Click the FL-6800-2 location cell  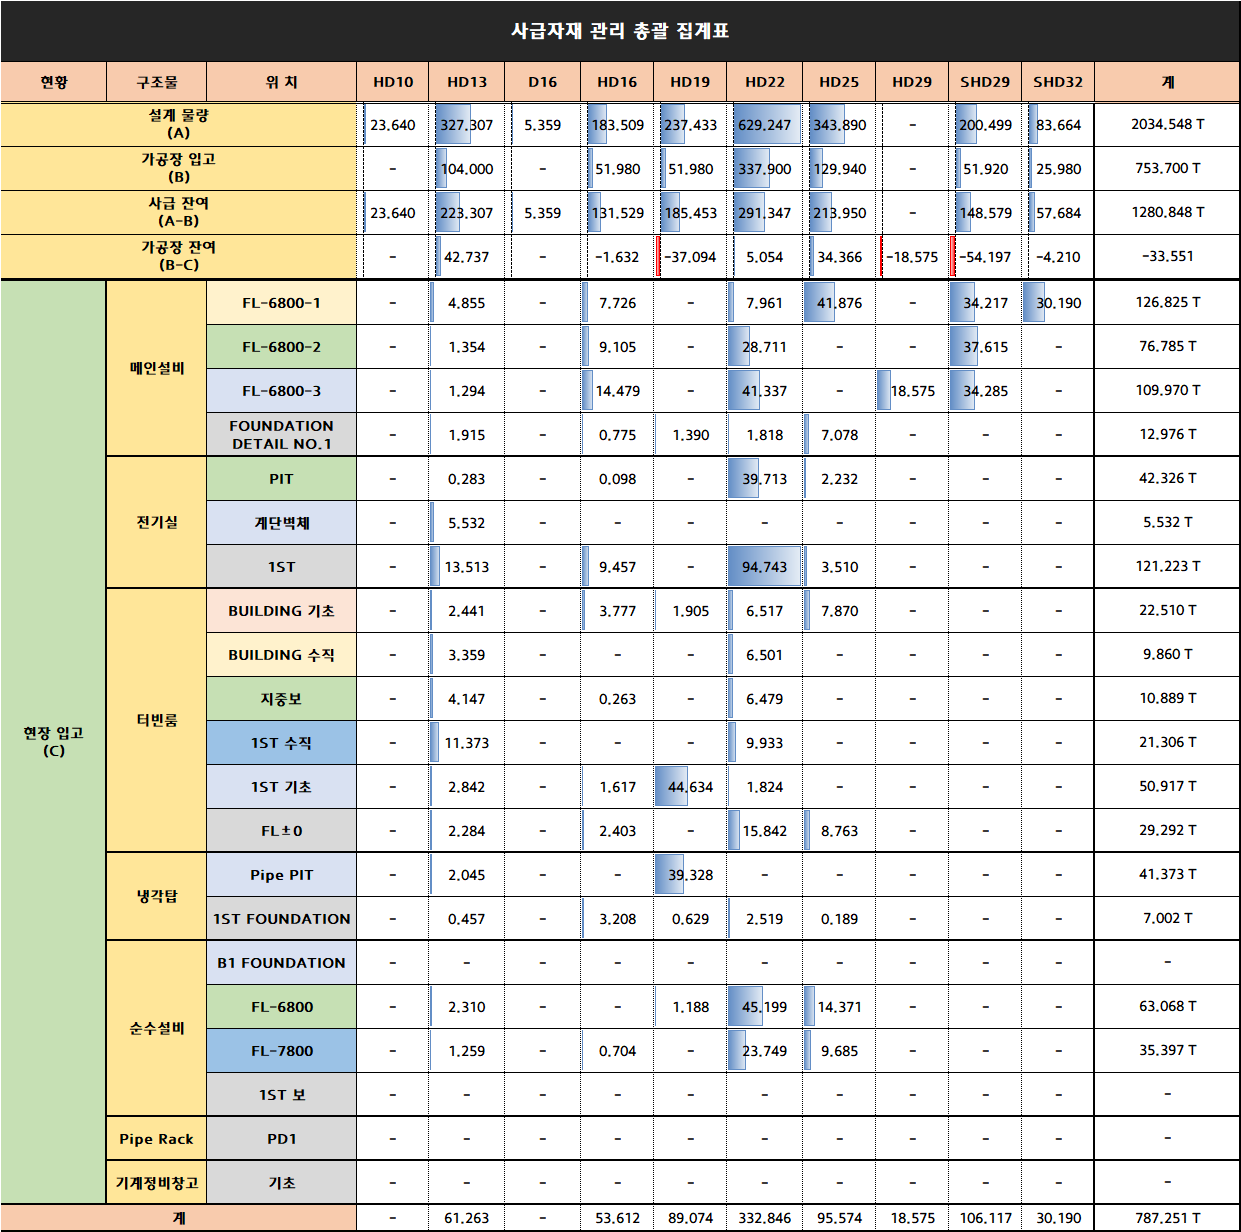tap(282, 347)
